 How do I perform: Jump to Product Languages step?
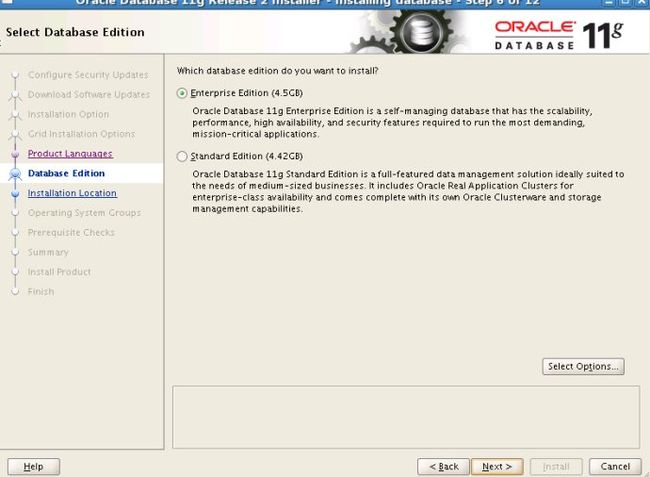(x=70, y=154)
